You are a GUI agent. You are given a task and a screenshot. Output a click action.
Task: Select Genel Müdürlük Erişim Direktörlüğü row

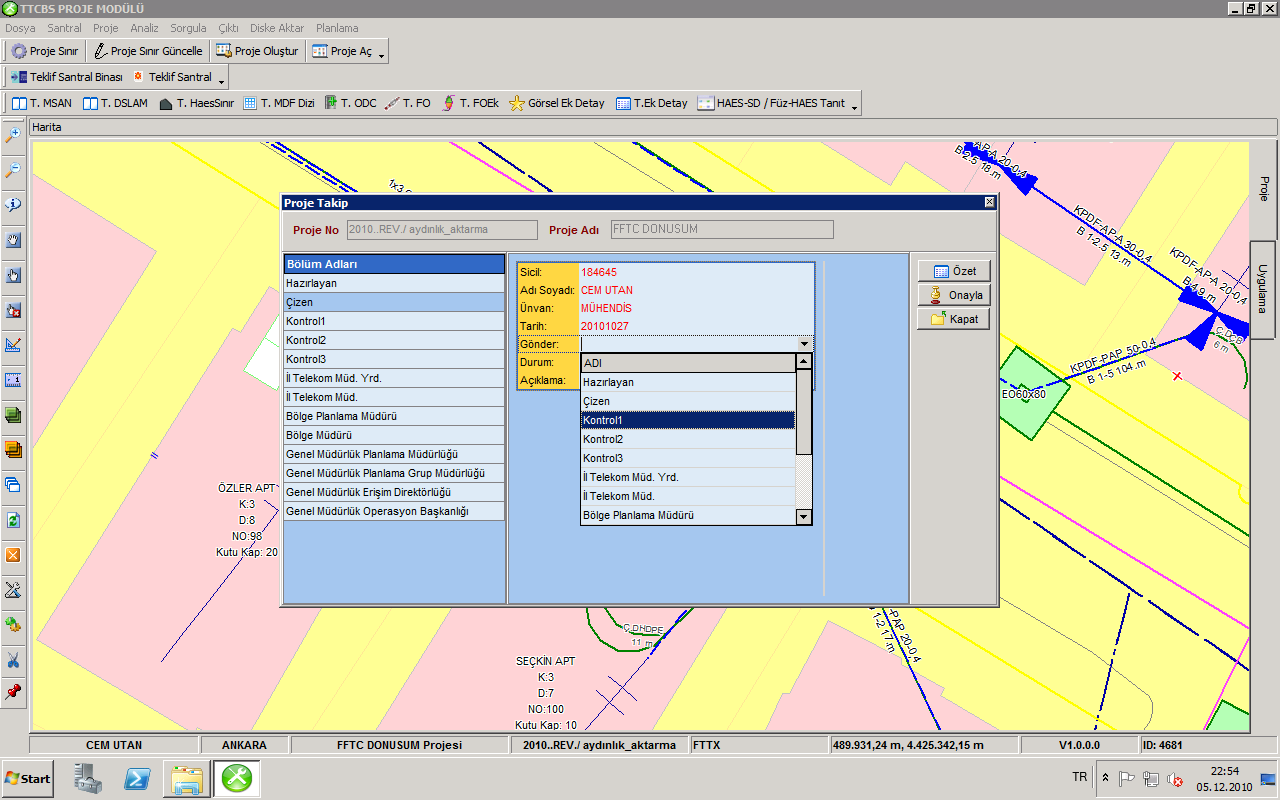pos(394,492)
